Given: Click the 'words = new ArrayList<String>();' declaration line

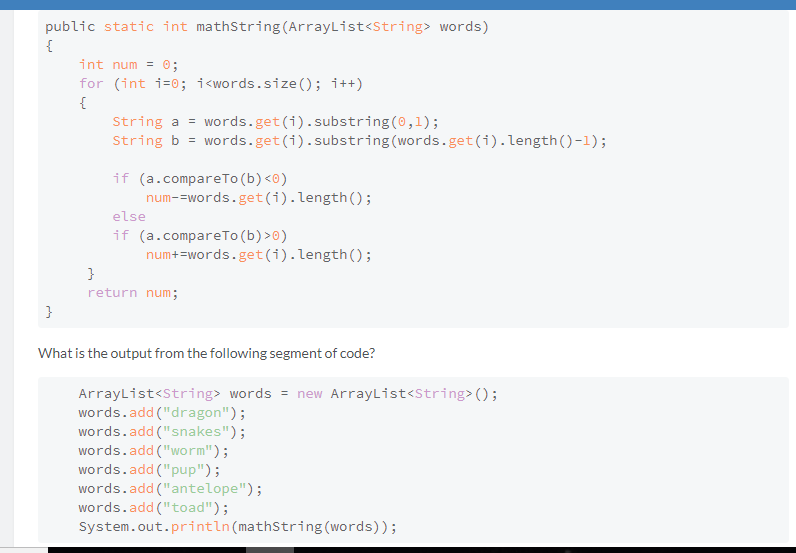Looking at the screenshot, I should tap(288, 394).
